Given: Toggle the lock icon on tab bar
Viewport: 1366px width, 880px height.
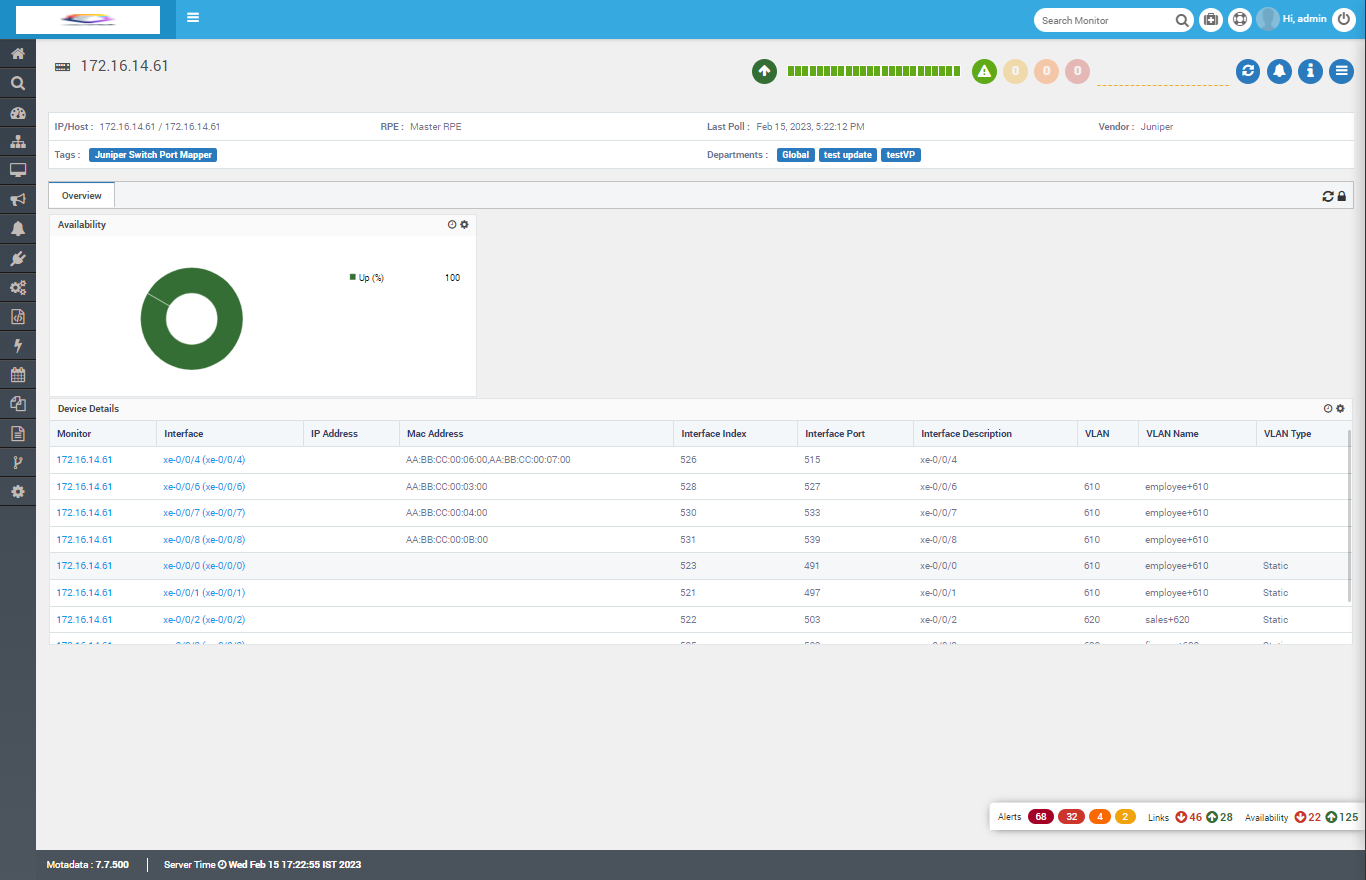Looking at the screenshot, I should coord(1341,196).
